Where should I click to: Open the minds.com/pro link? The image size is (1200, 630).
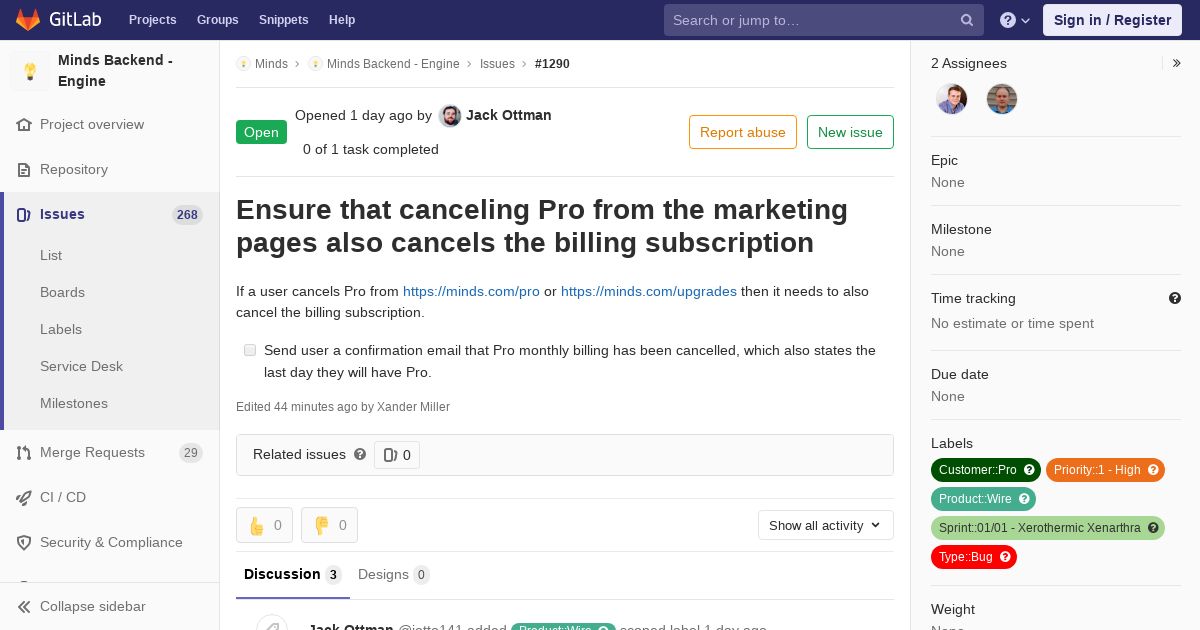pyautogui.click(x=471, y=291)
